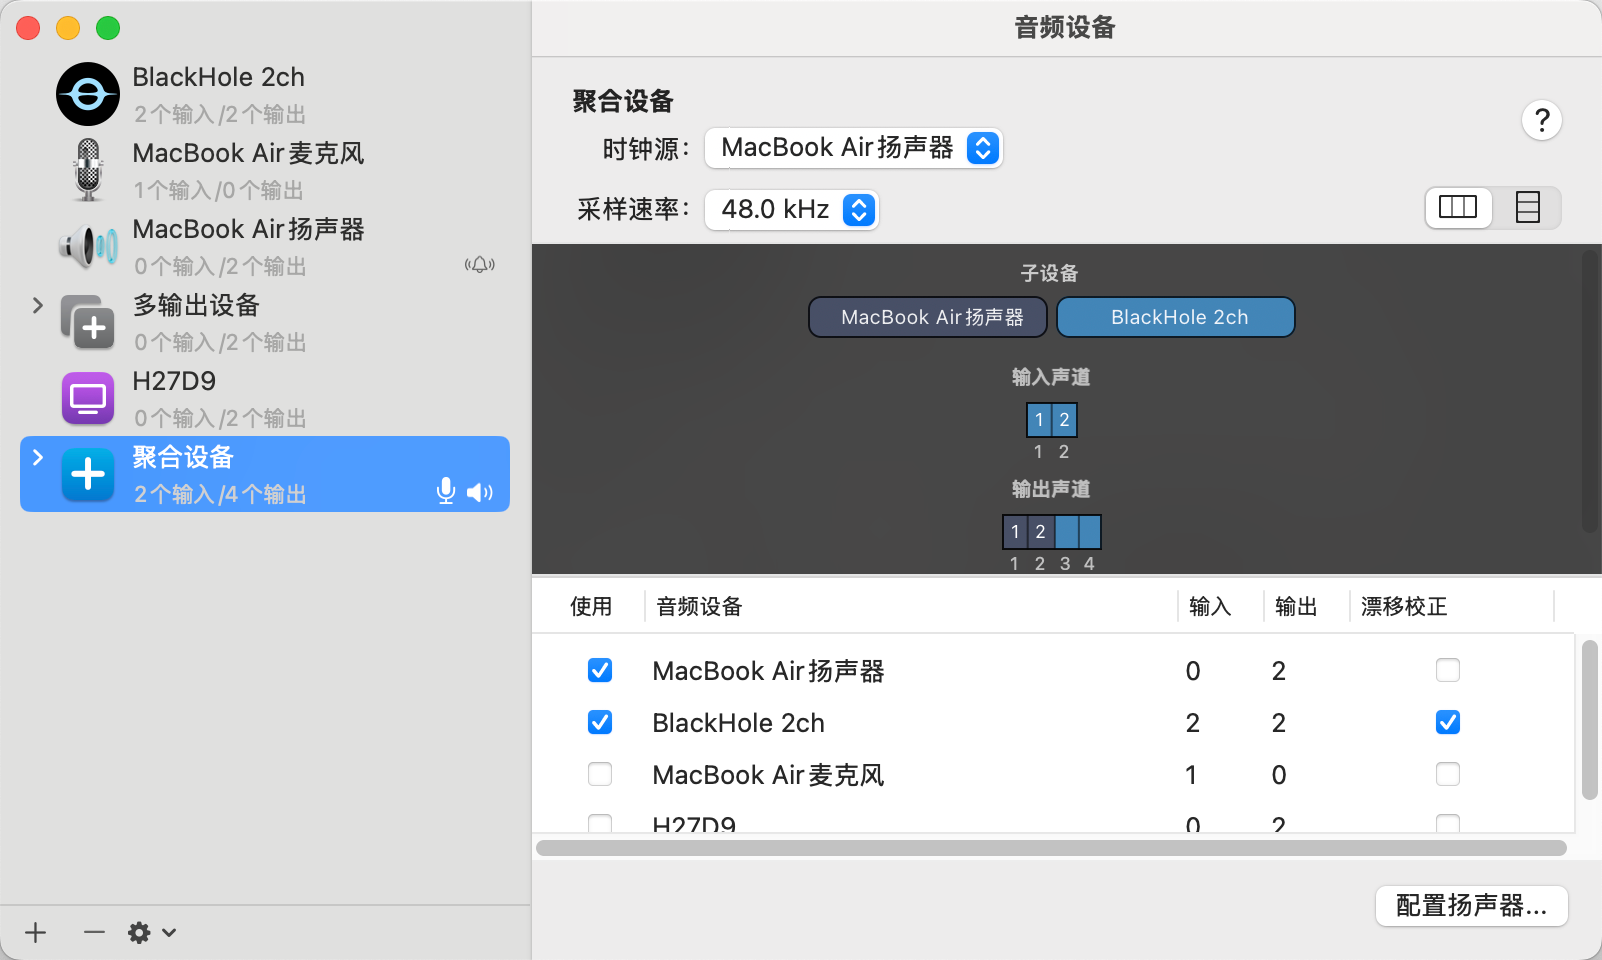
Task: Open the gear action menu
Action: [152, 933]
